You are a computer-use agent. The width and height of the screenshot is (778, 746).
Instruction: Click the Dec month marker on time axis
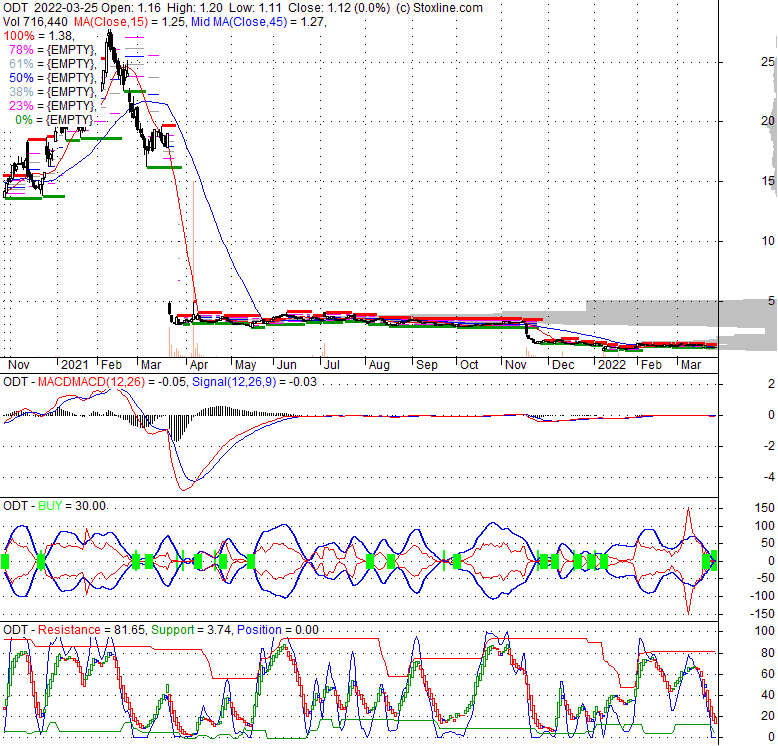(563, 366)
